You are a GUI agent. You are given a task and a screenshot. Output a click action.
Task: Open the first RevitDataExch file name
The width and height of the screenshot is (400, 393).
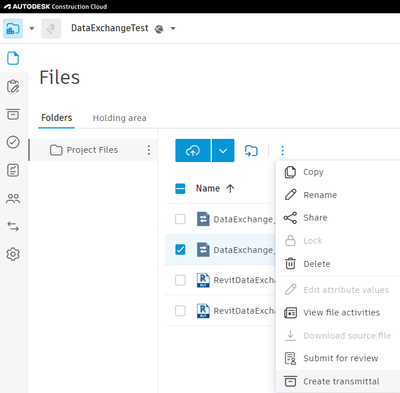tap(244, 280)
